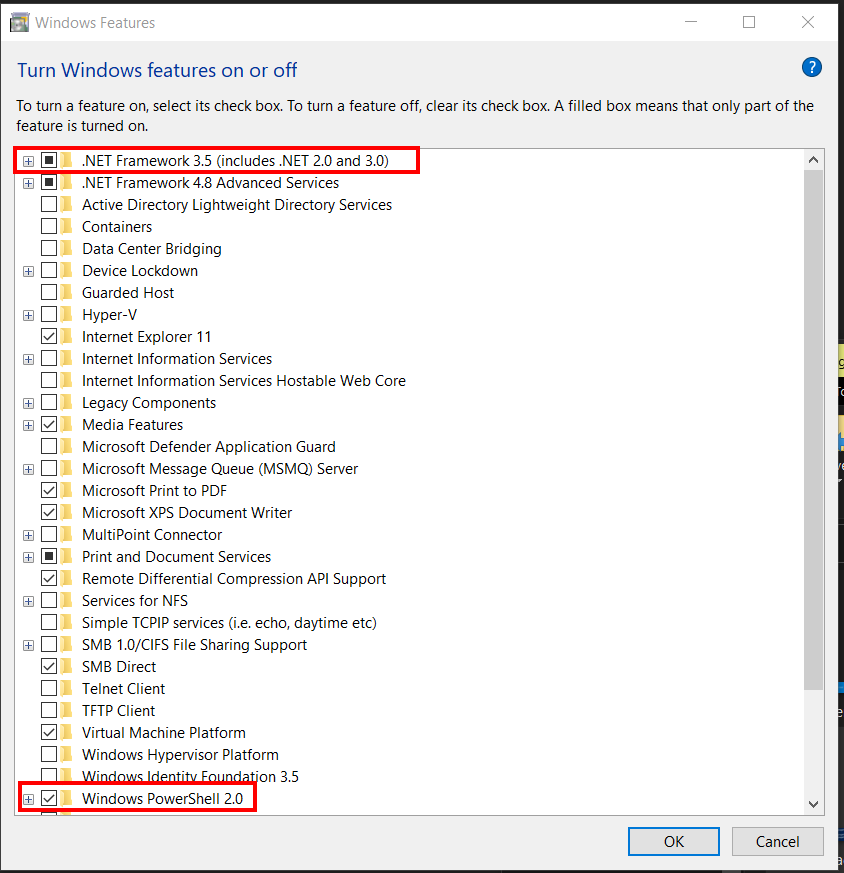The image size is (844, 873).
Task: Click folder icon beside SMB Direct
Action: click(67, 666)
